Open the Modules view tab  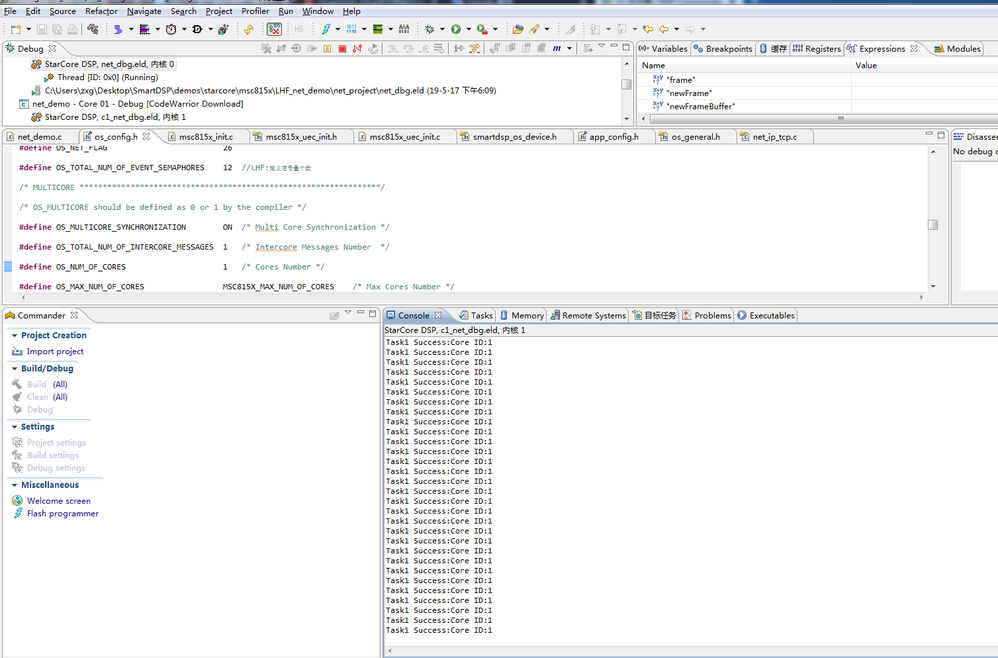point(957,48)
